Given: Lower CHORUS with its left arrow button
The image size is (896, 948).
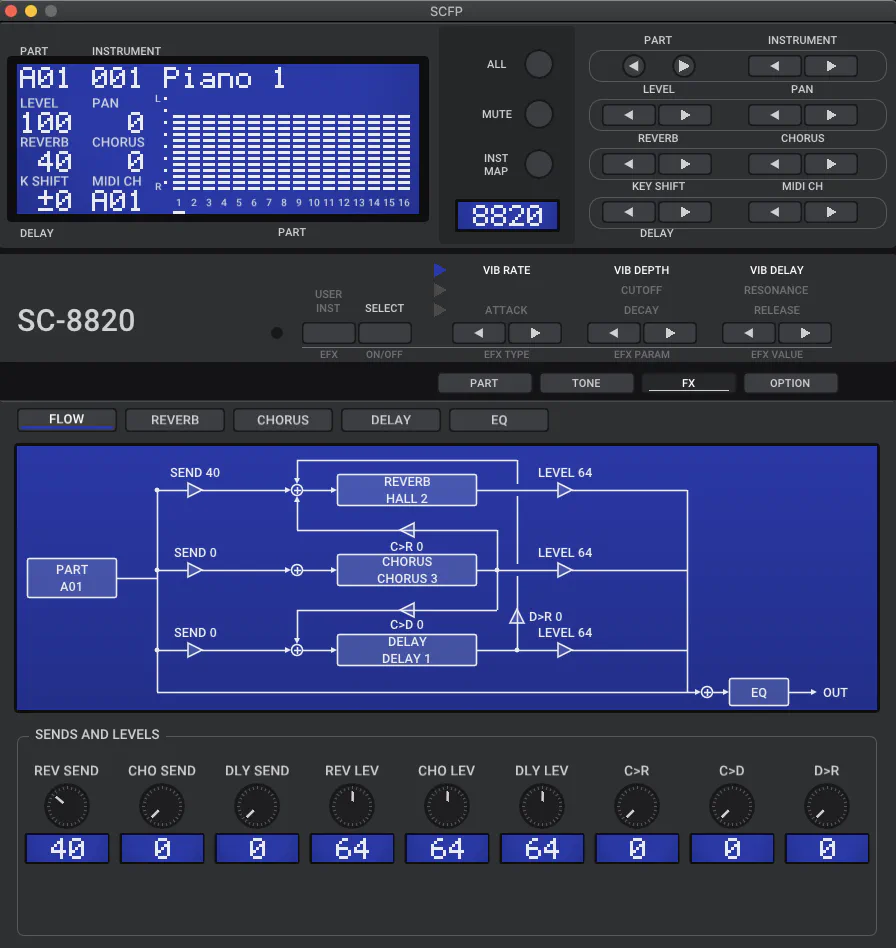Looking at the screenshot, I should click(774, 164).
